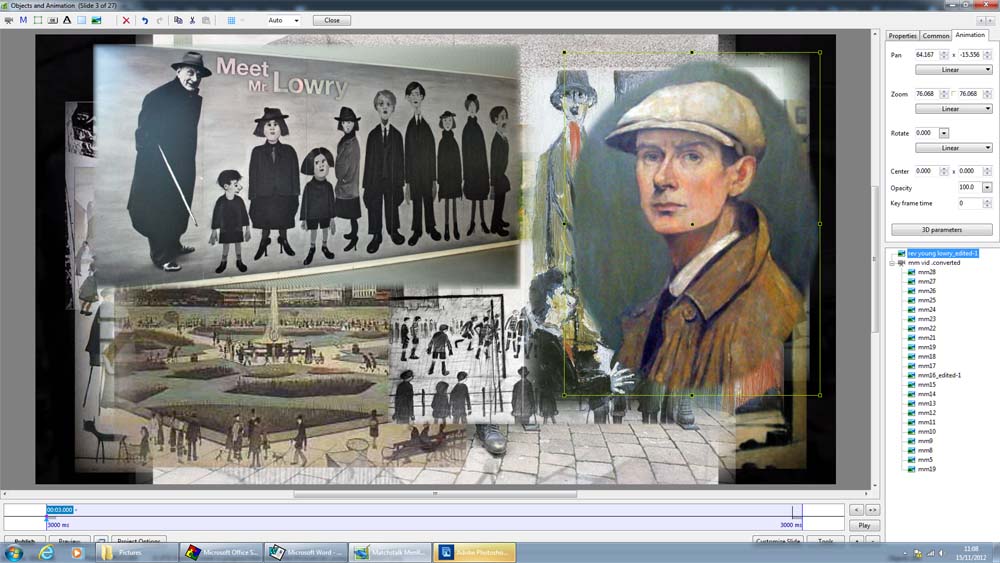Click the Mask (M) toolbar icon
This screenshot has height=563, width=1000.
23,20
